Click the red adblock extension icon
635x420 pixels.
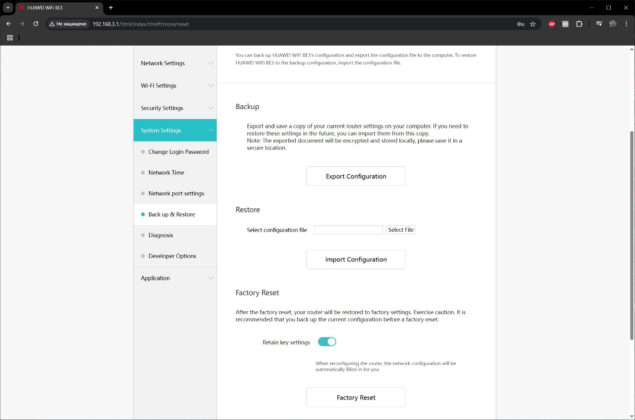pos(552,24)
